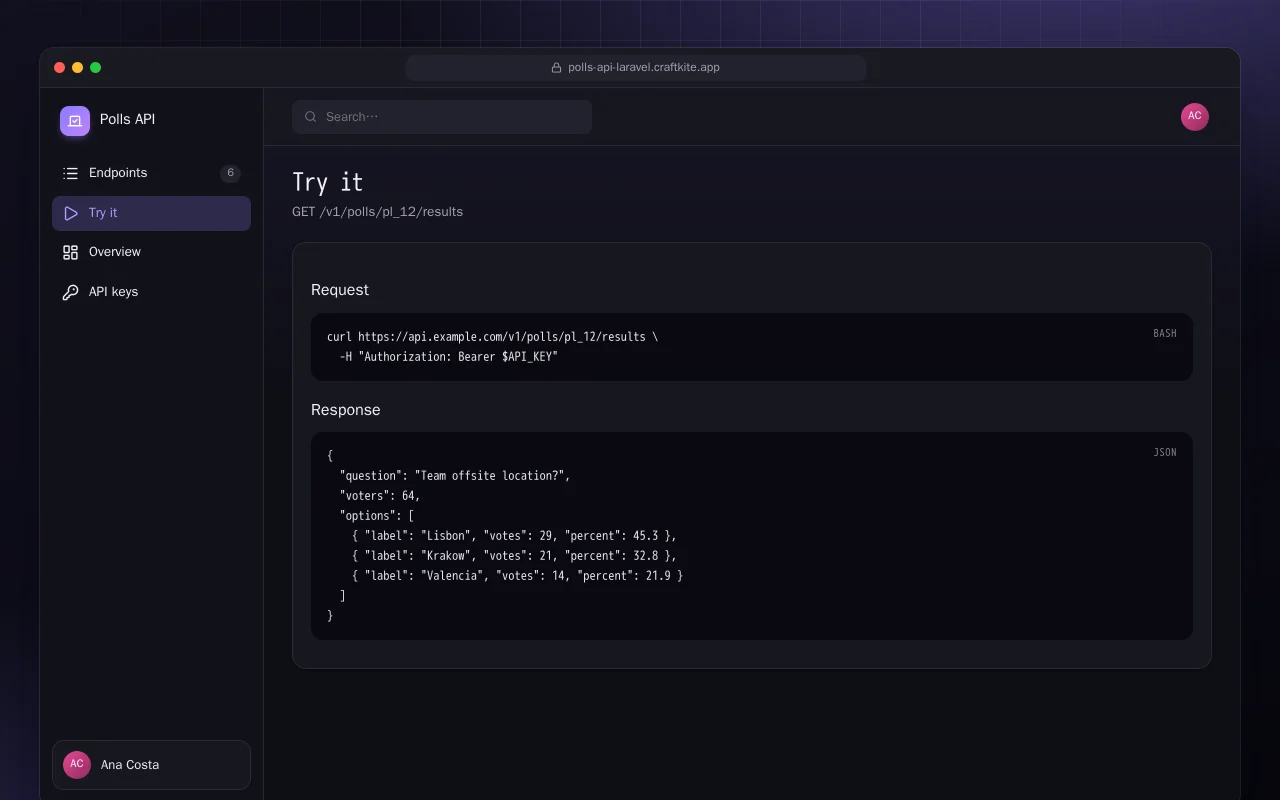
Task: Click the "question" line in response
Action: pyautogui.click(x=455, y=476)
